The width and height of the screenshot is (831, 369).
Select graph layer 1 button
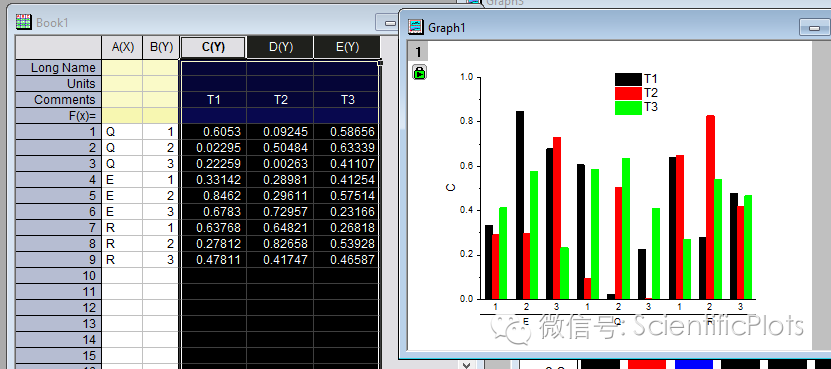pyautogui.click(x=418, y=52)
